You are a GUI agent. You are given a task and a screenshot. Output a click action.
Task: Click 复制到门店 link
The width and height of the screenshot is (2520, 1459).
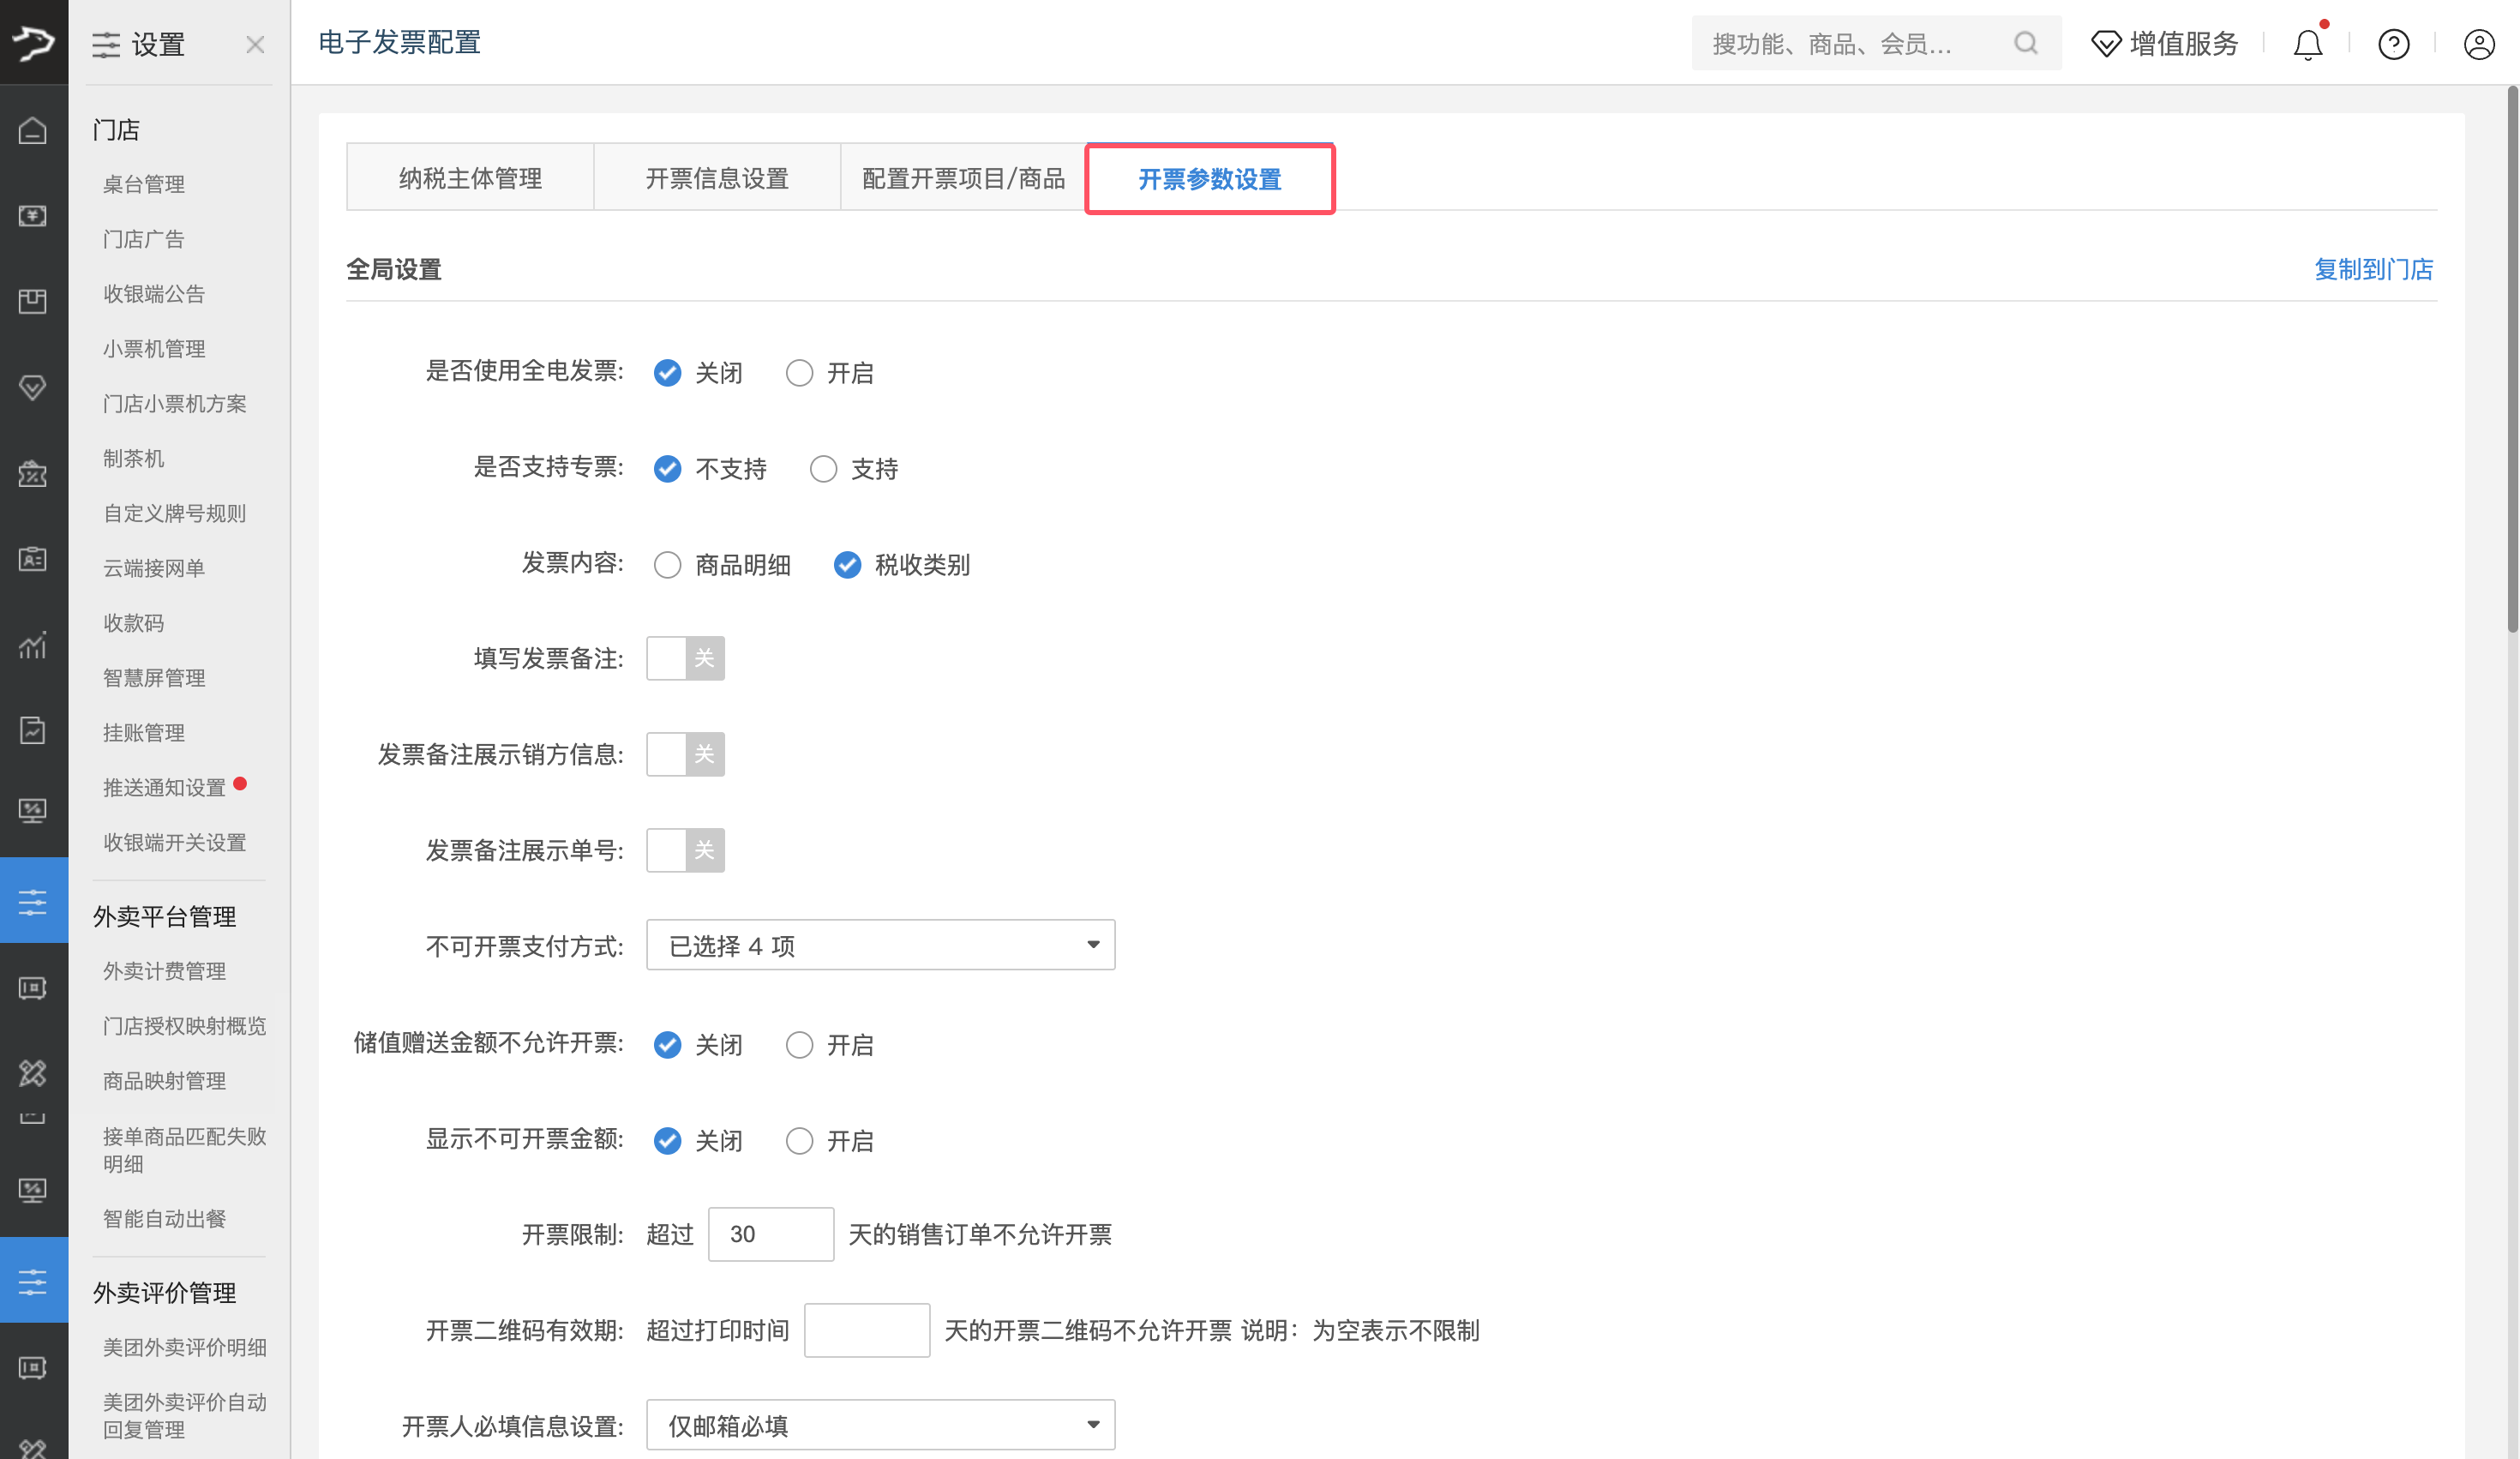click(2373, 269)
